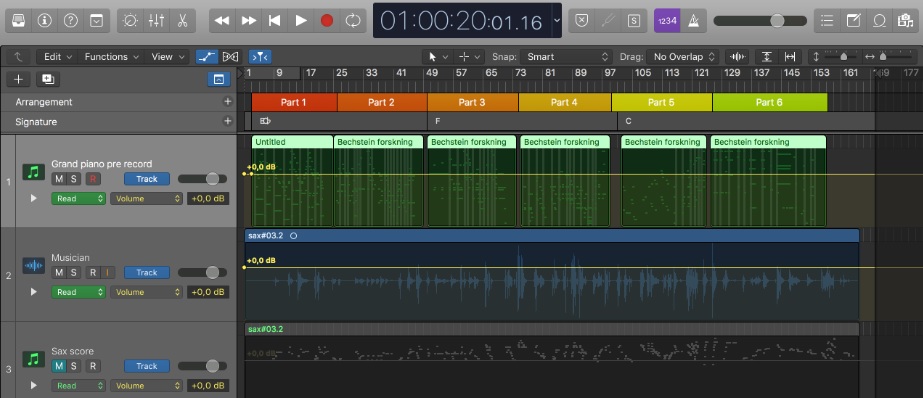Image resolution: width=923 pixels, height=398 pixels.
Task: Open the Functions menu
Action: [111, 57]
